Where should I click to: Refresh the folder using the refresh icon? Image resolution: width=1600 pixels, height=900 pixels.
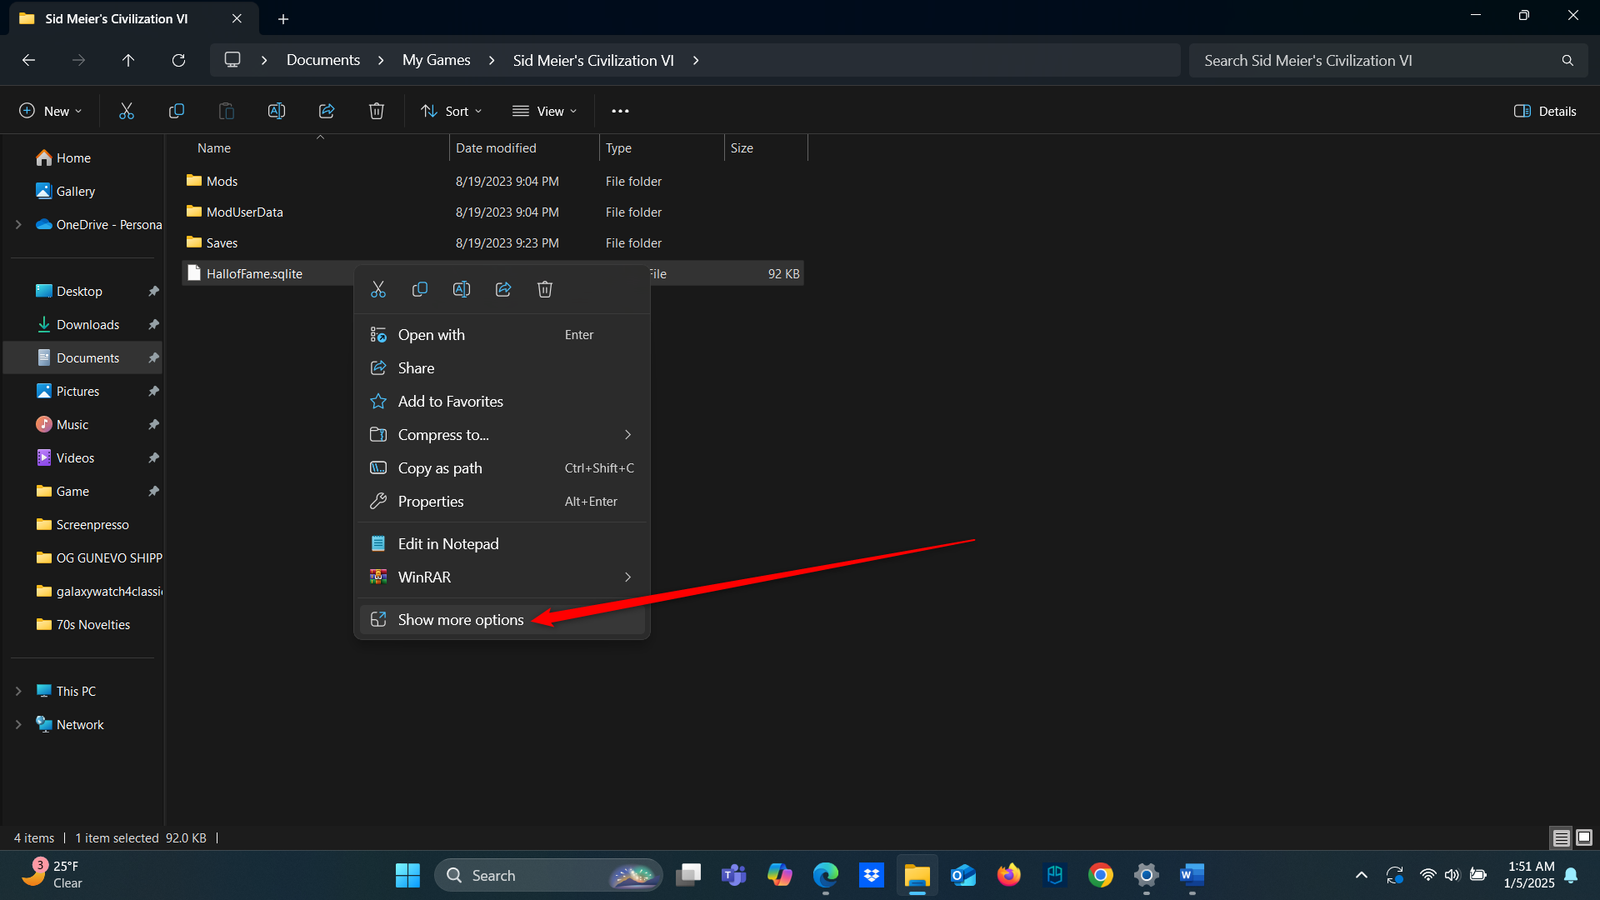(178, 60)
